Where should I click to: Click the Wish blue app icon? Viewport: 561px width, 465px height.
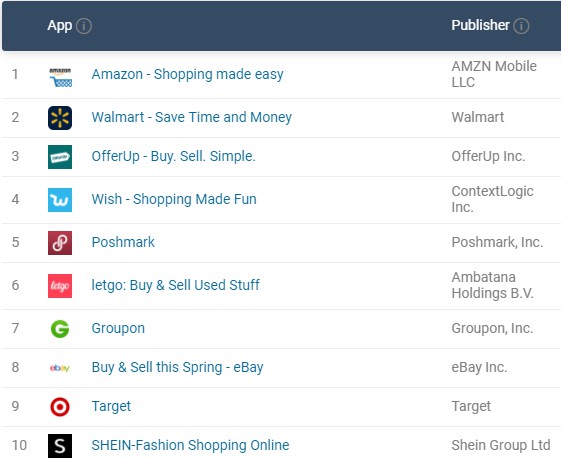tap(60, 200)
